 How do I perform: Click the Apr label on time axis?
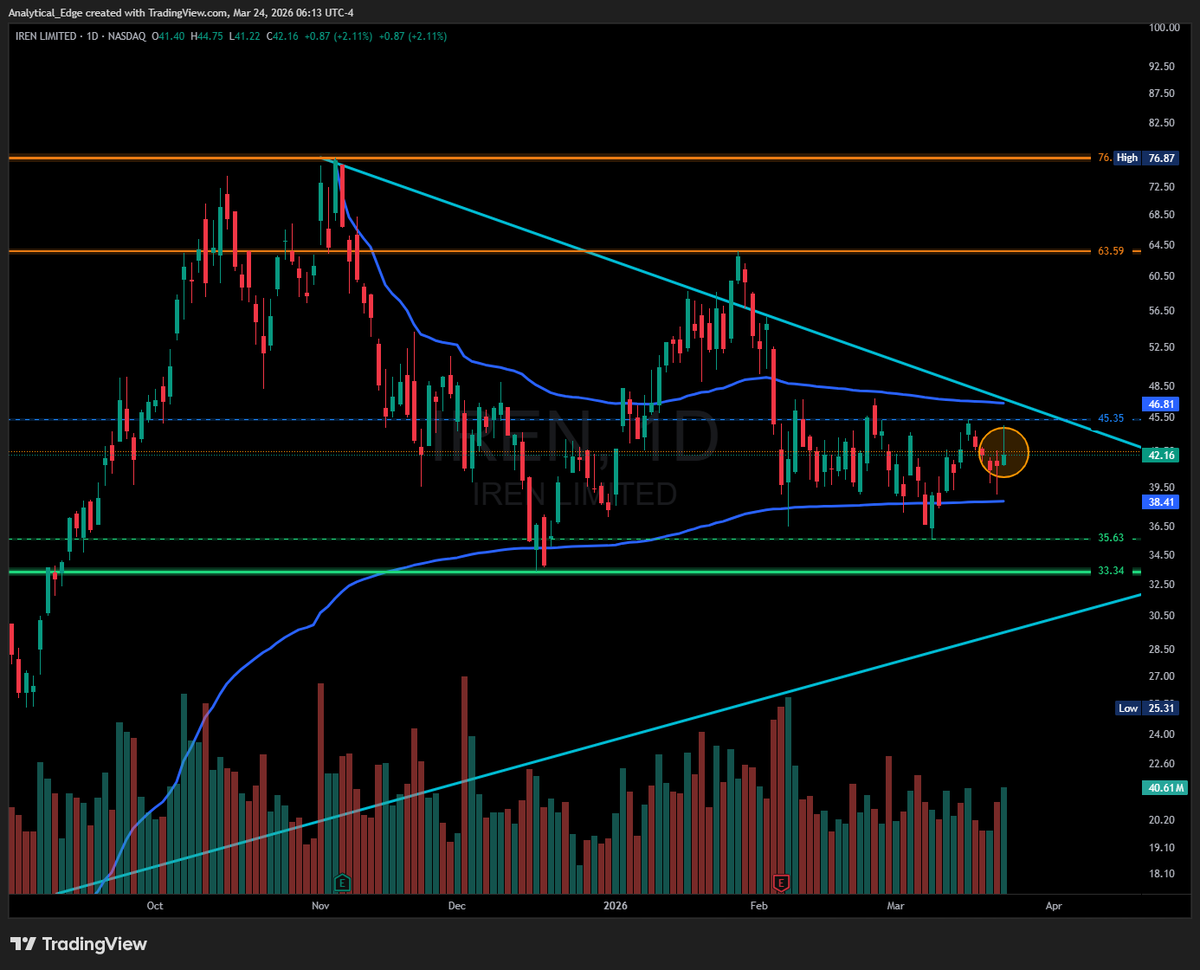coord(1053,906)
